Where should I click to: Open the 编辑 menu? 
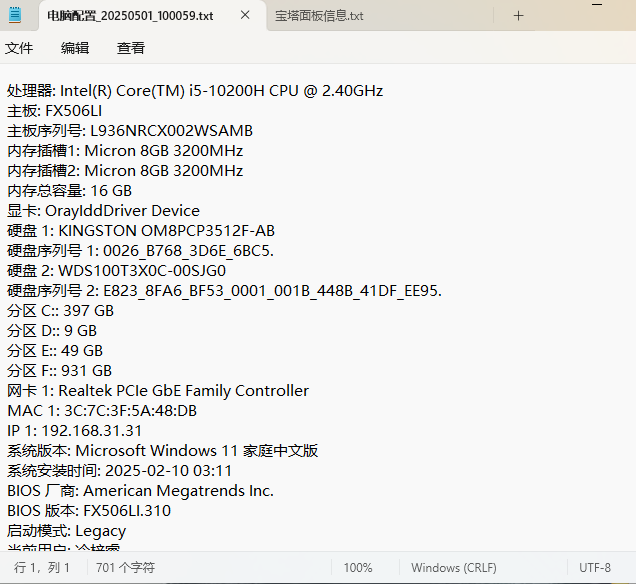pyautogui.click(x=75, y=48)
